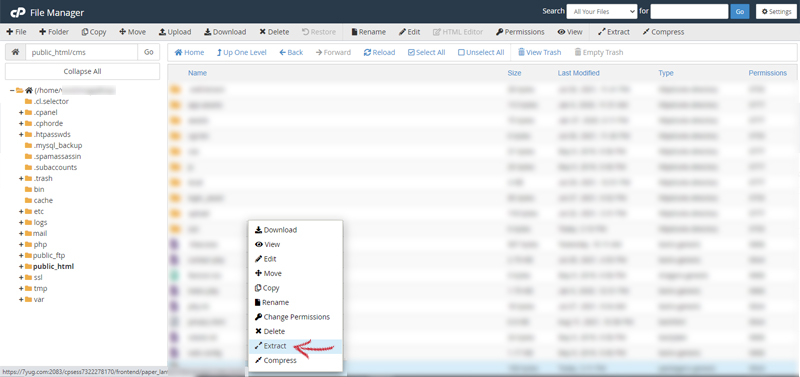Click the cPanel logo icon
800x377 pixels.
point(18,12)
